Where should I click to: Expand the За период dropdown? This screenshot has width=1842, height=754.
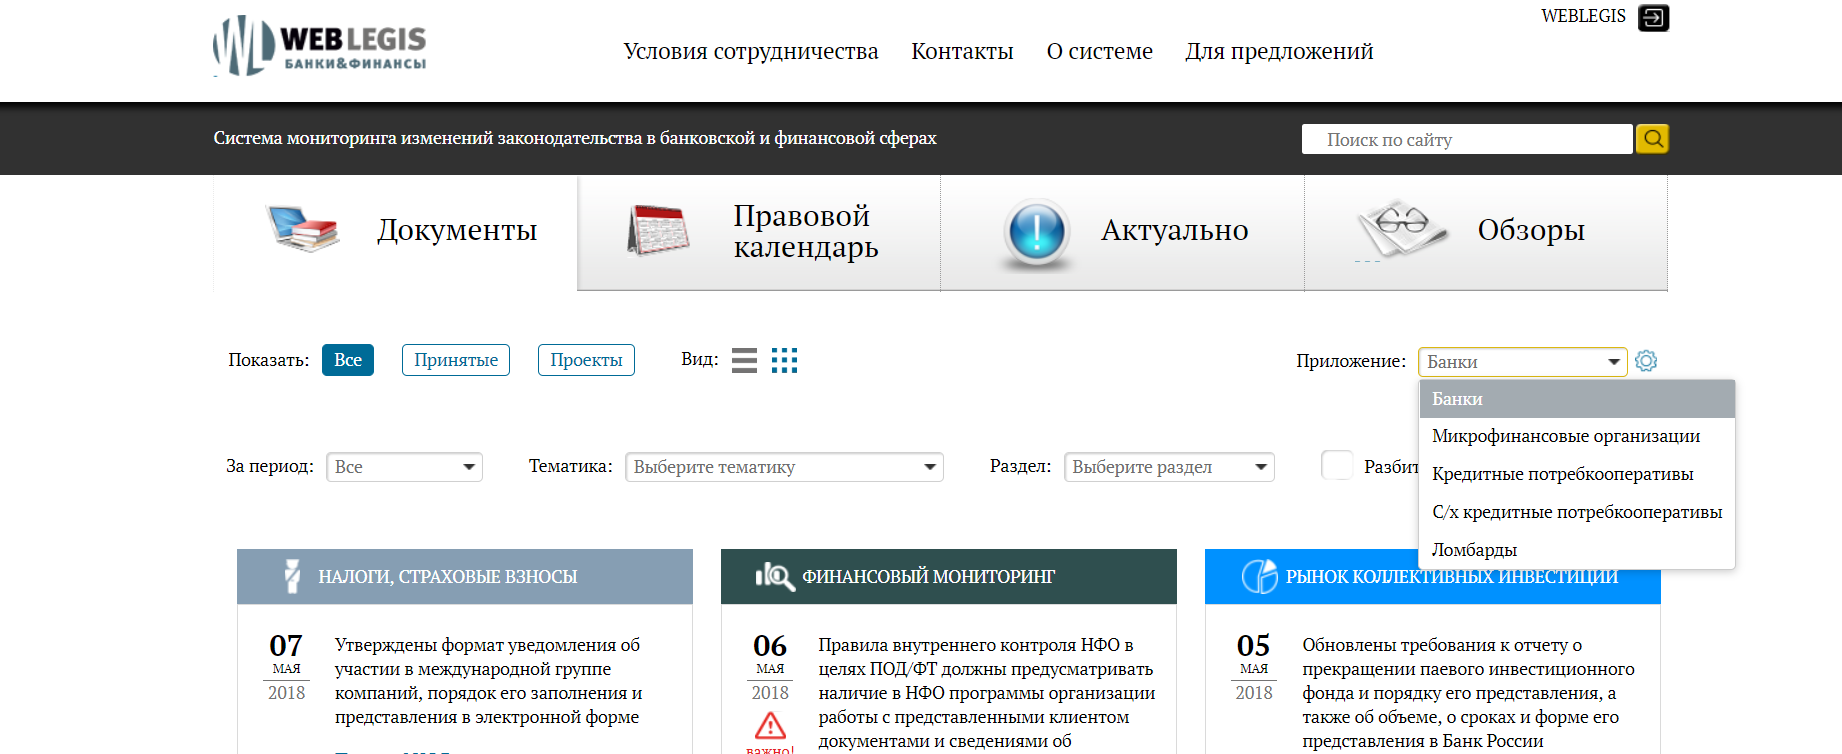(404, 467)
